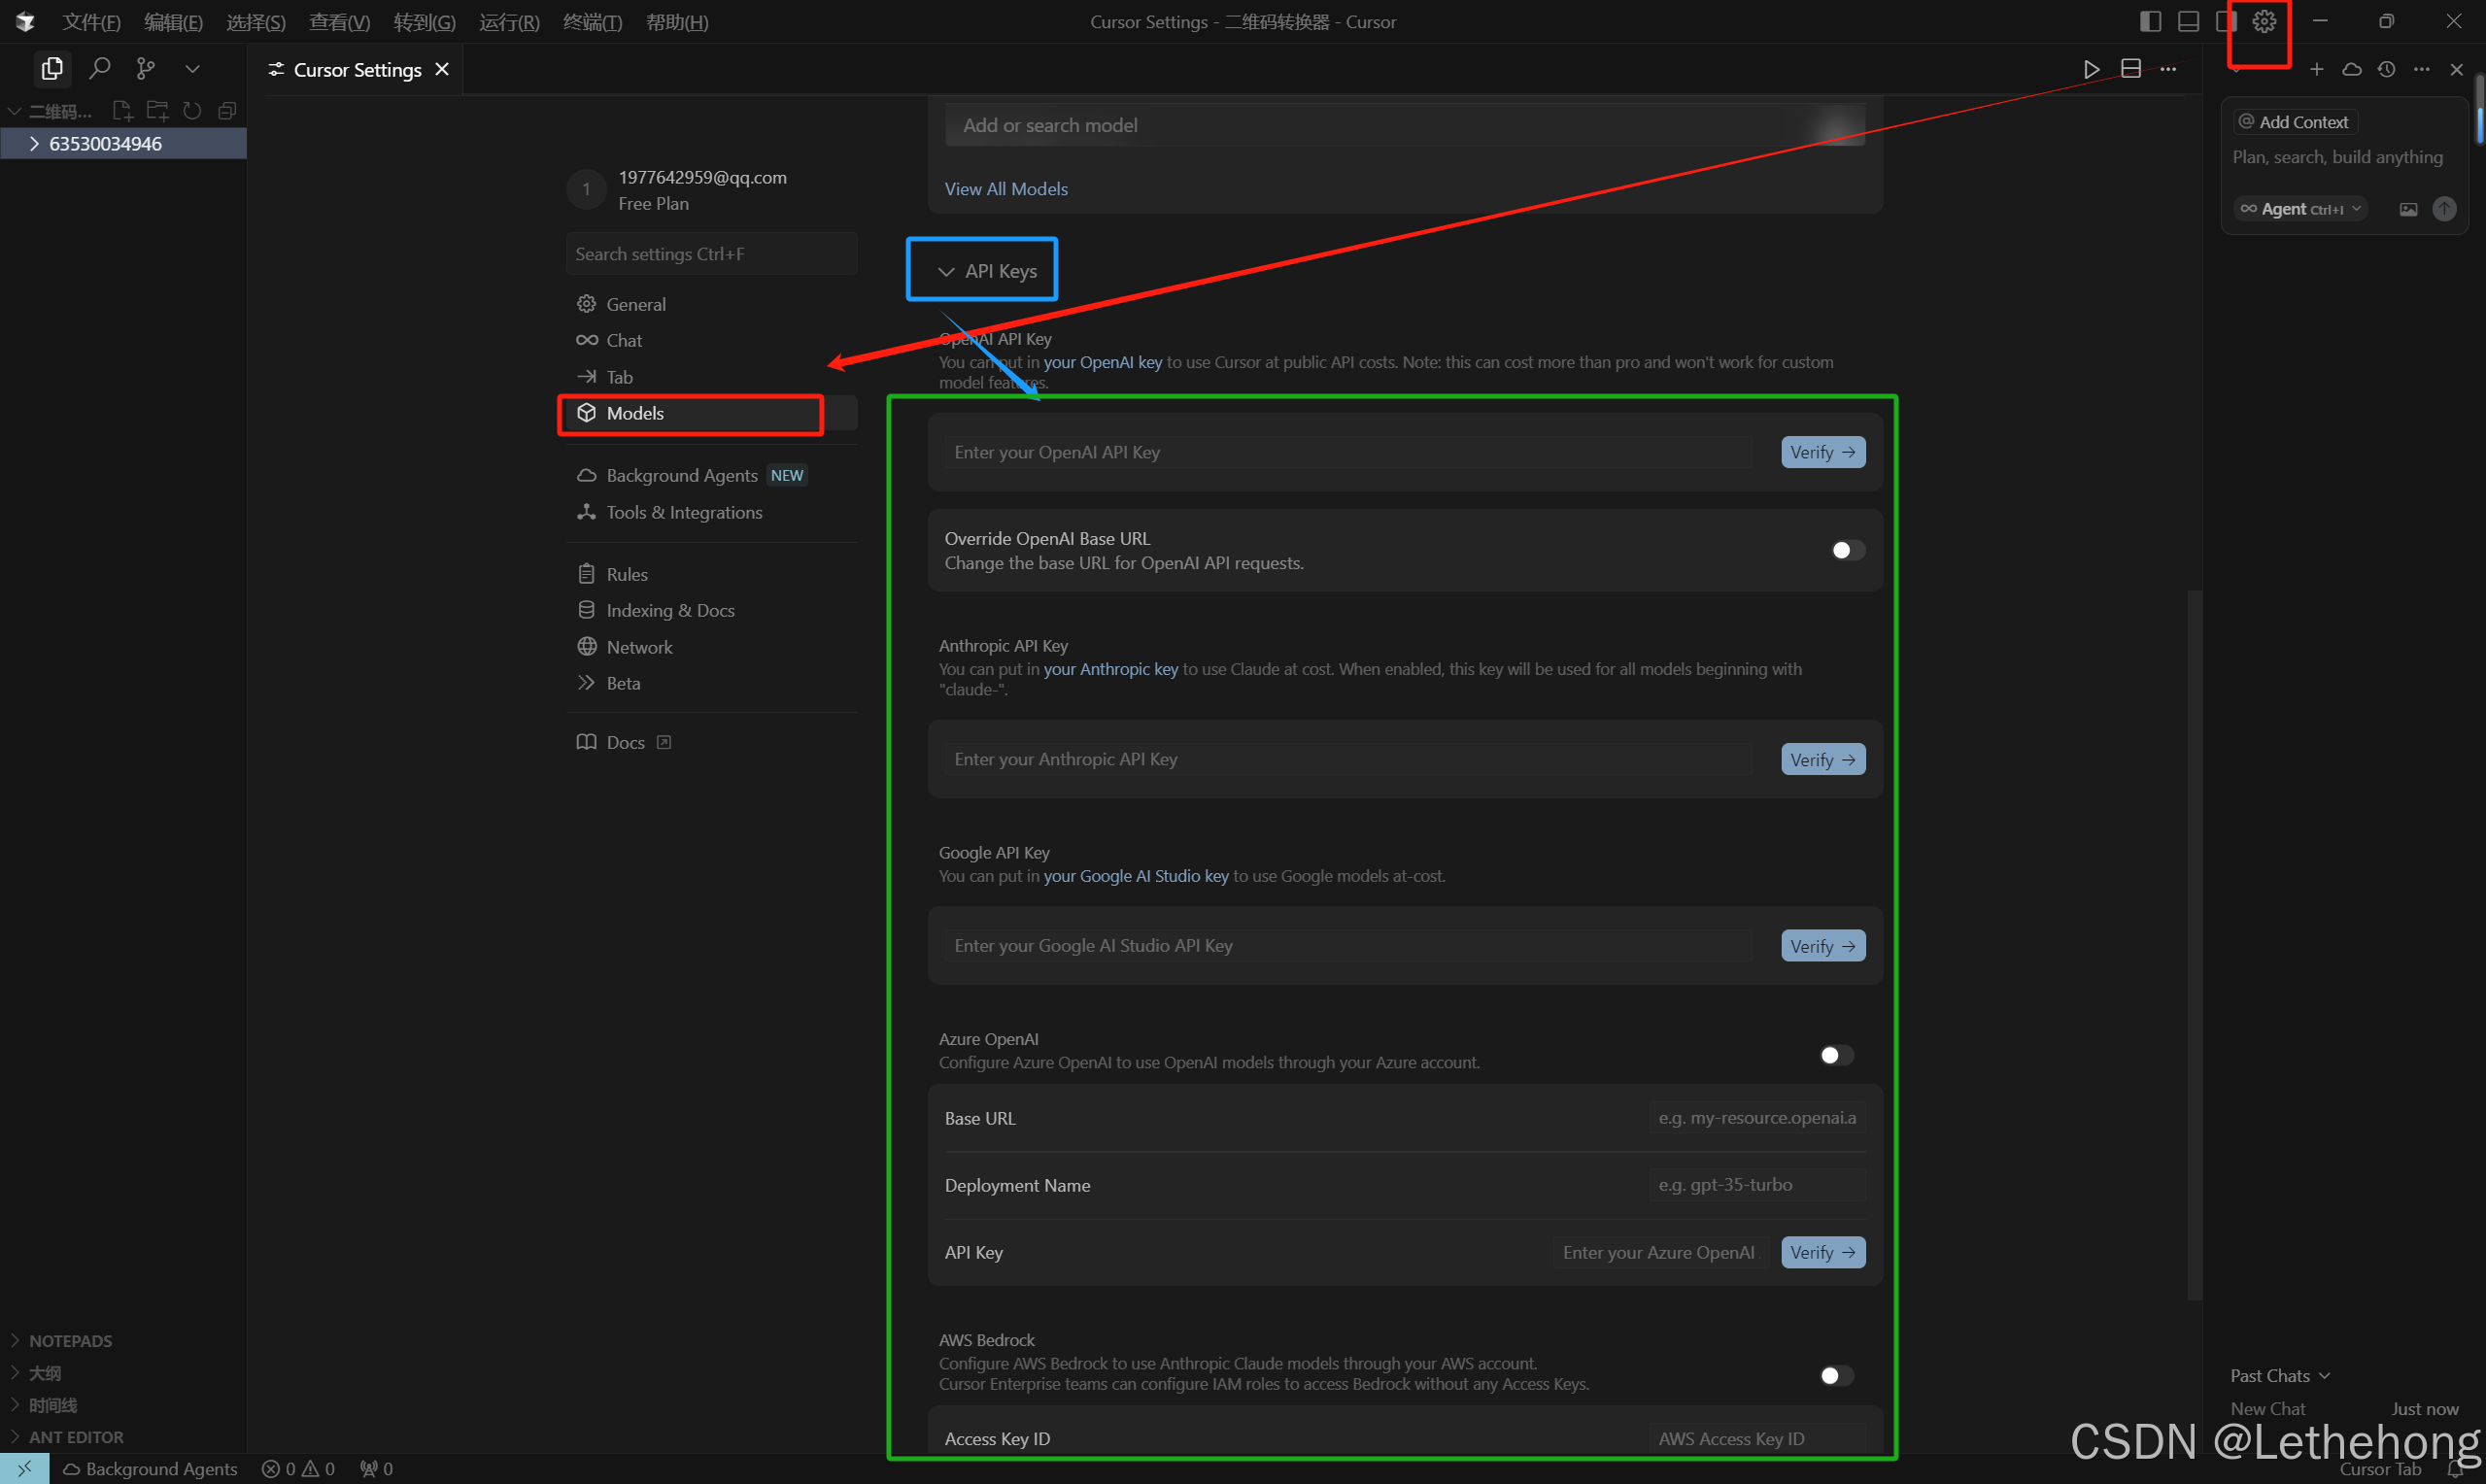This screenshot has width=2486, height=1484.
Task: Open settings via title bar gear
Action: [x=2264, y=21]
